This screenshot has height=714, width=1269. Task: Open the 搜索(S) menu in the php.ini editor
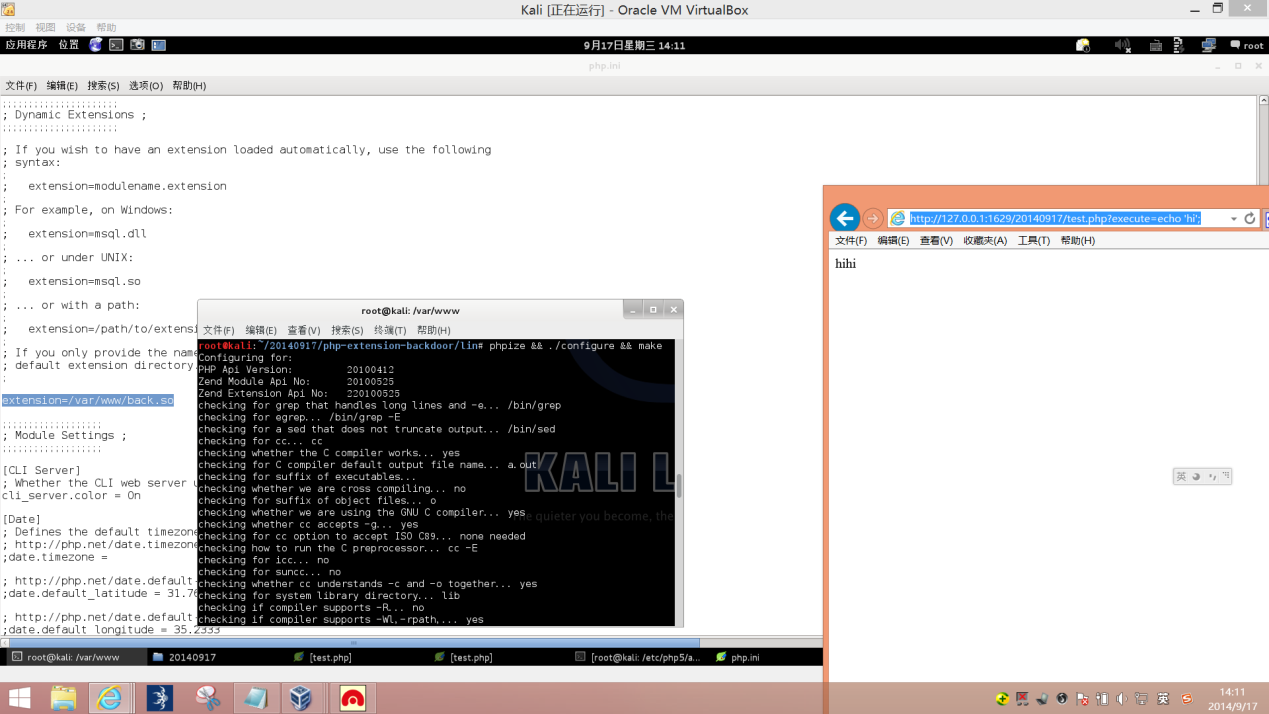103,86
